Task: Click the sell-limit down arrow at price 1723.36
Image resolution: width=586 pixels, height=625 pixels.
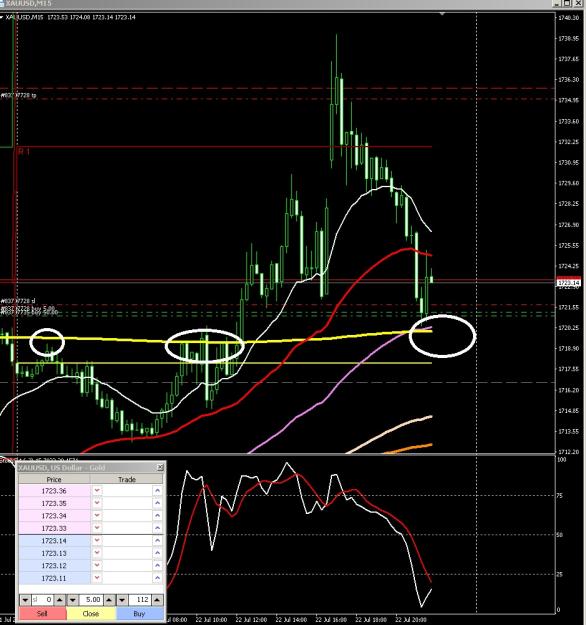Action: click(97, 491)
